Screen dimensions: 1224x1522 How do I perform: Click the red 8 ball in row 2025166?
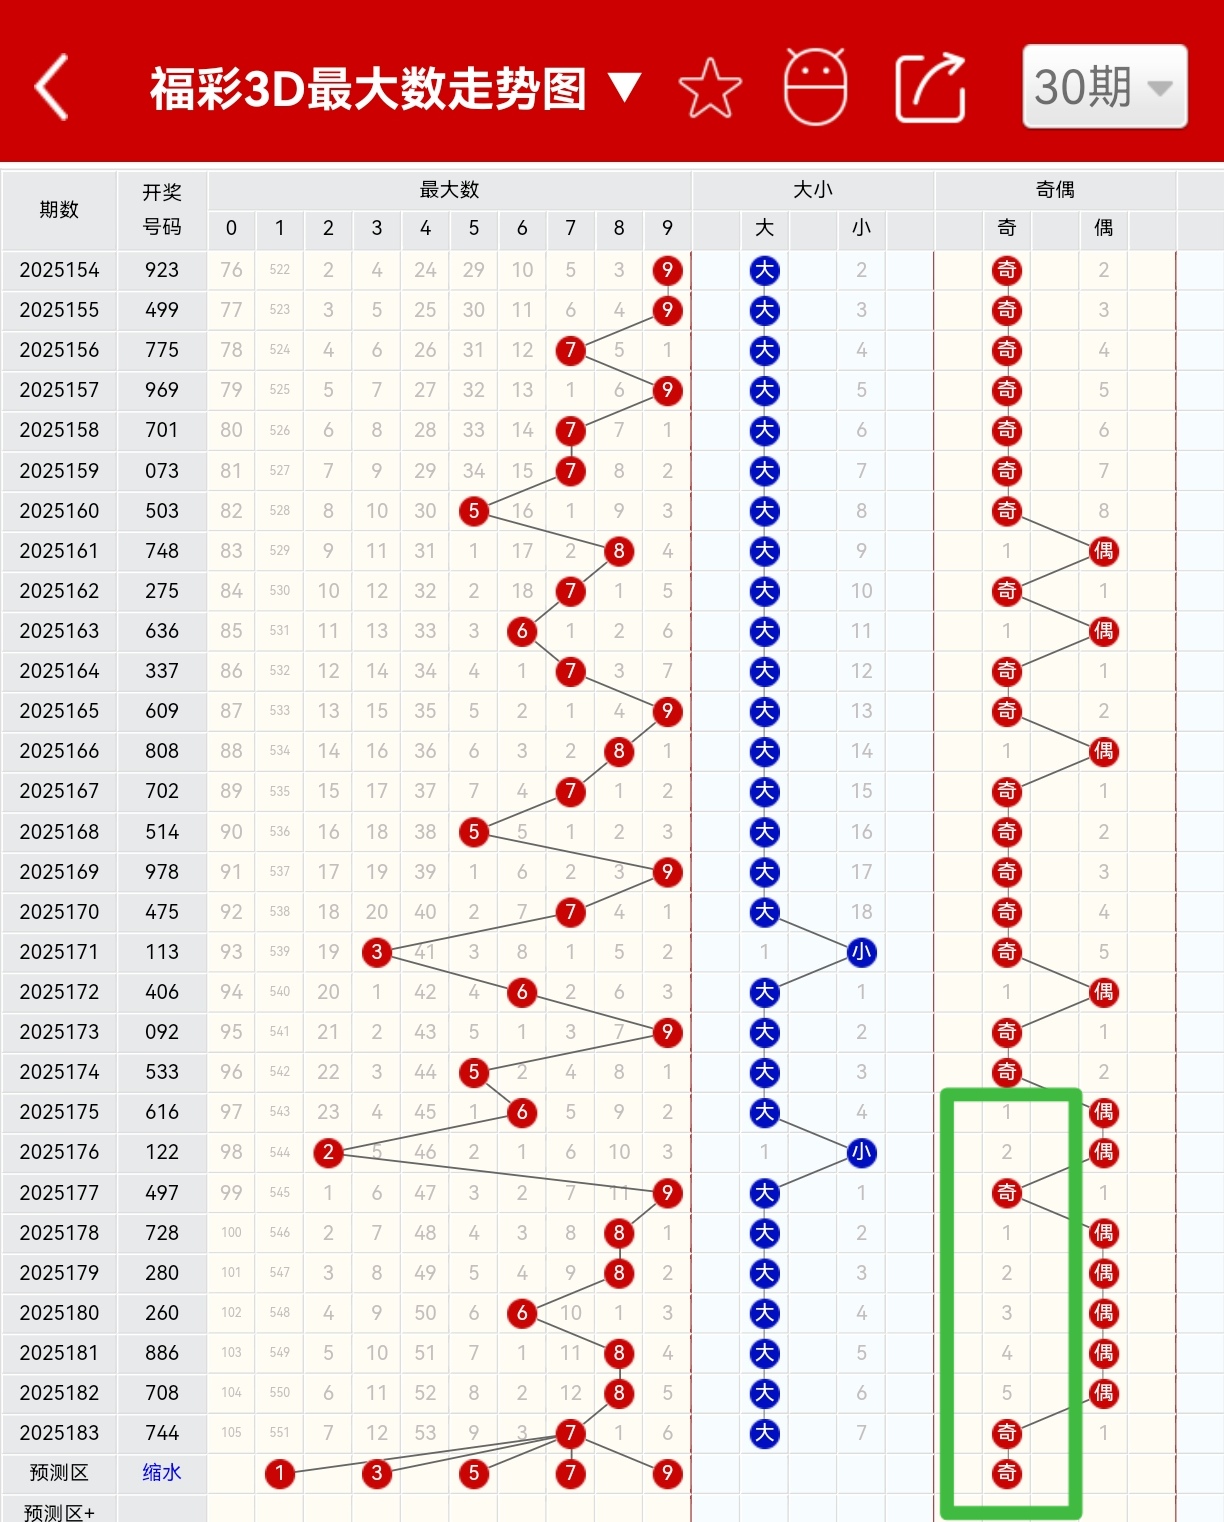[x=619, y=751]
